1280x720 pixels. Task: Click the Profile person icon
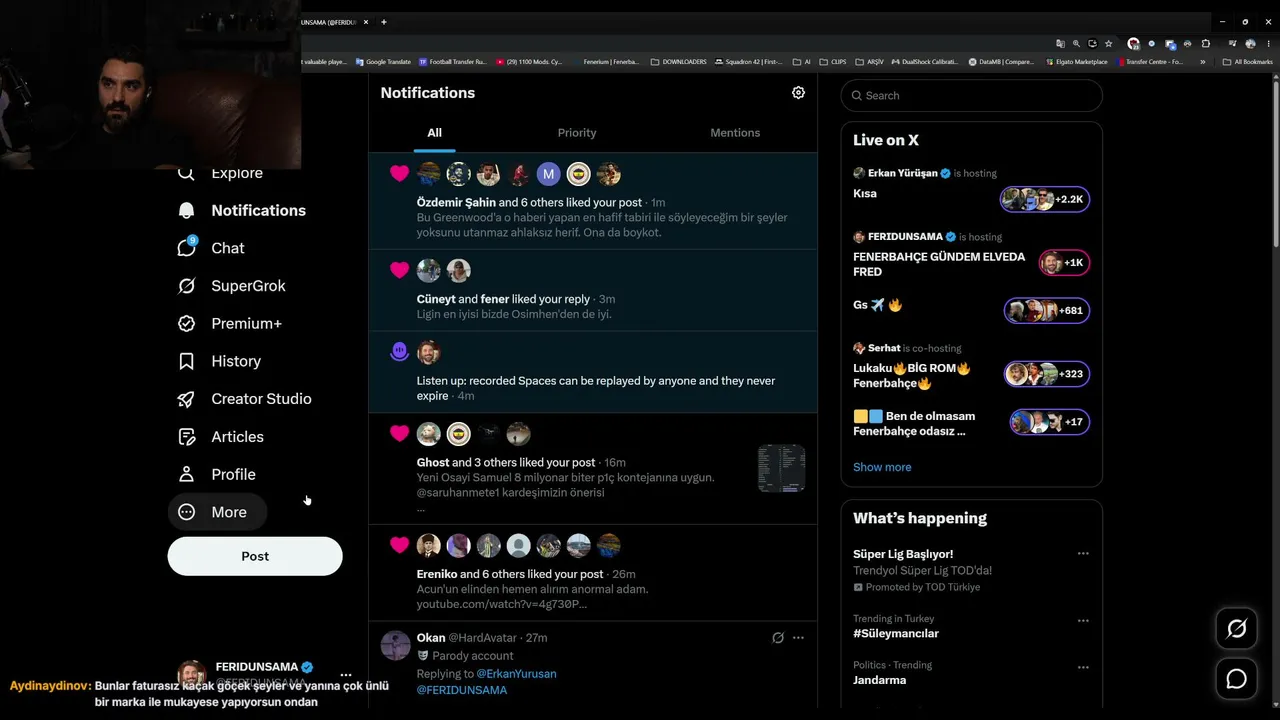click(x=186, y=474)
